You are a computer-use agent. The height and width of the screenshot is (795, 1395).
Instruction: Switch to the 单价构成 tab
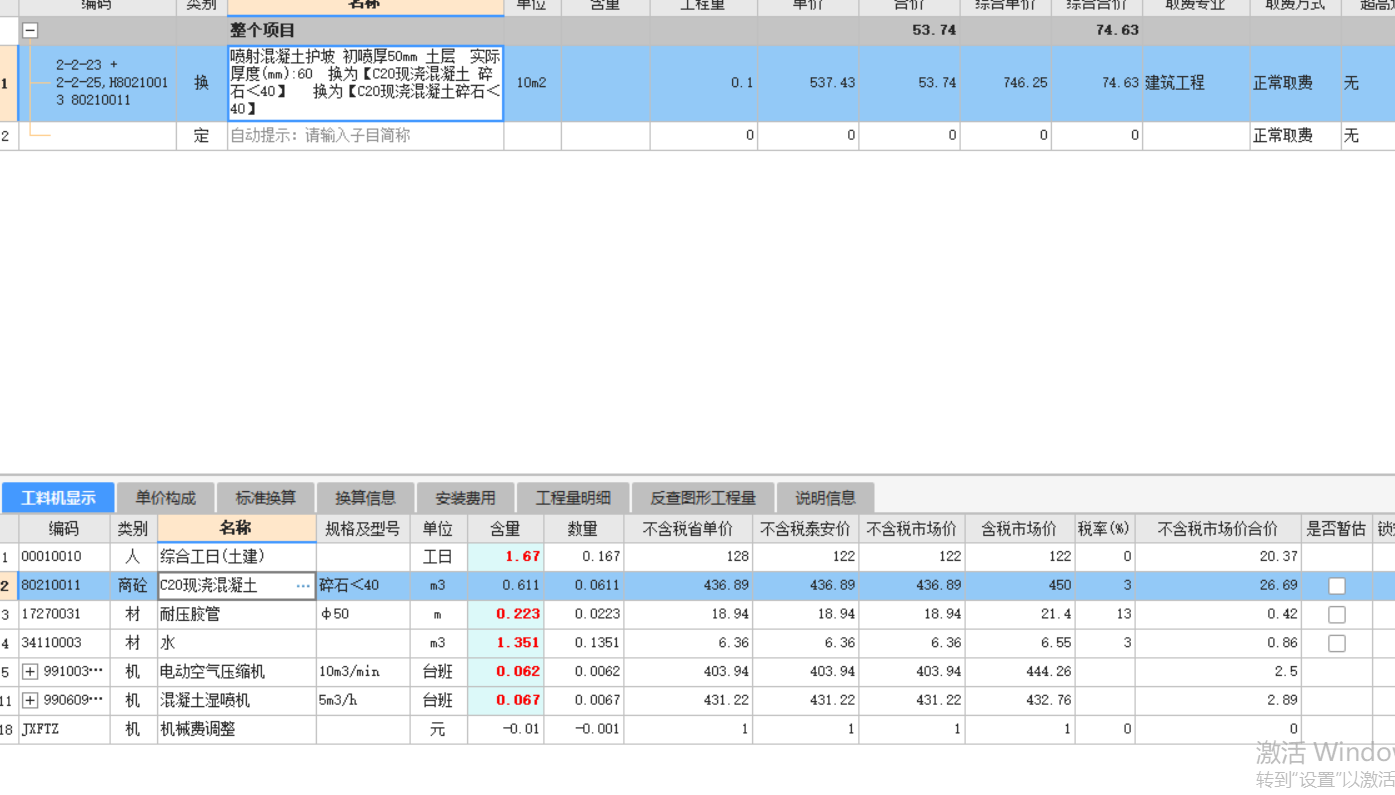click(166, 498)
